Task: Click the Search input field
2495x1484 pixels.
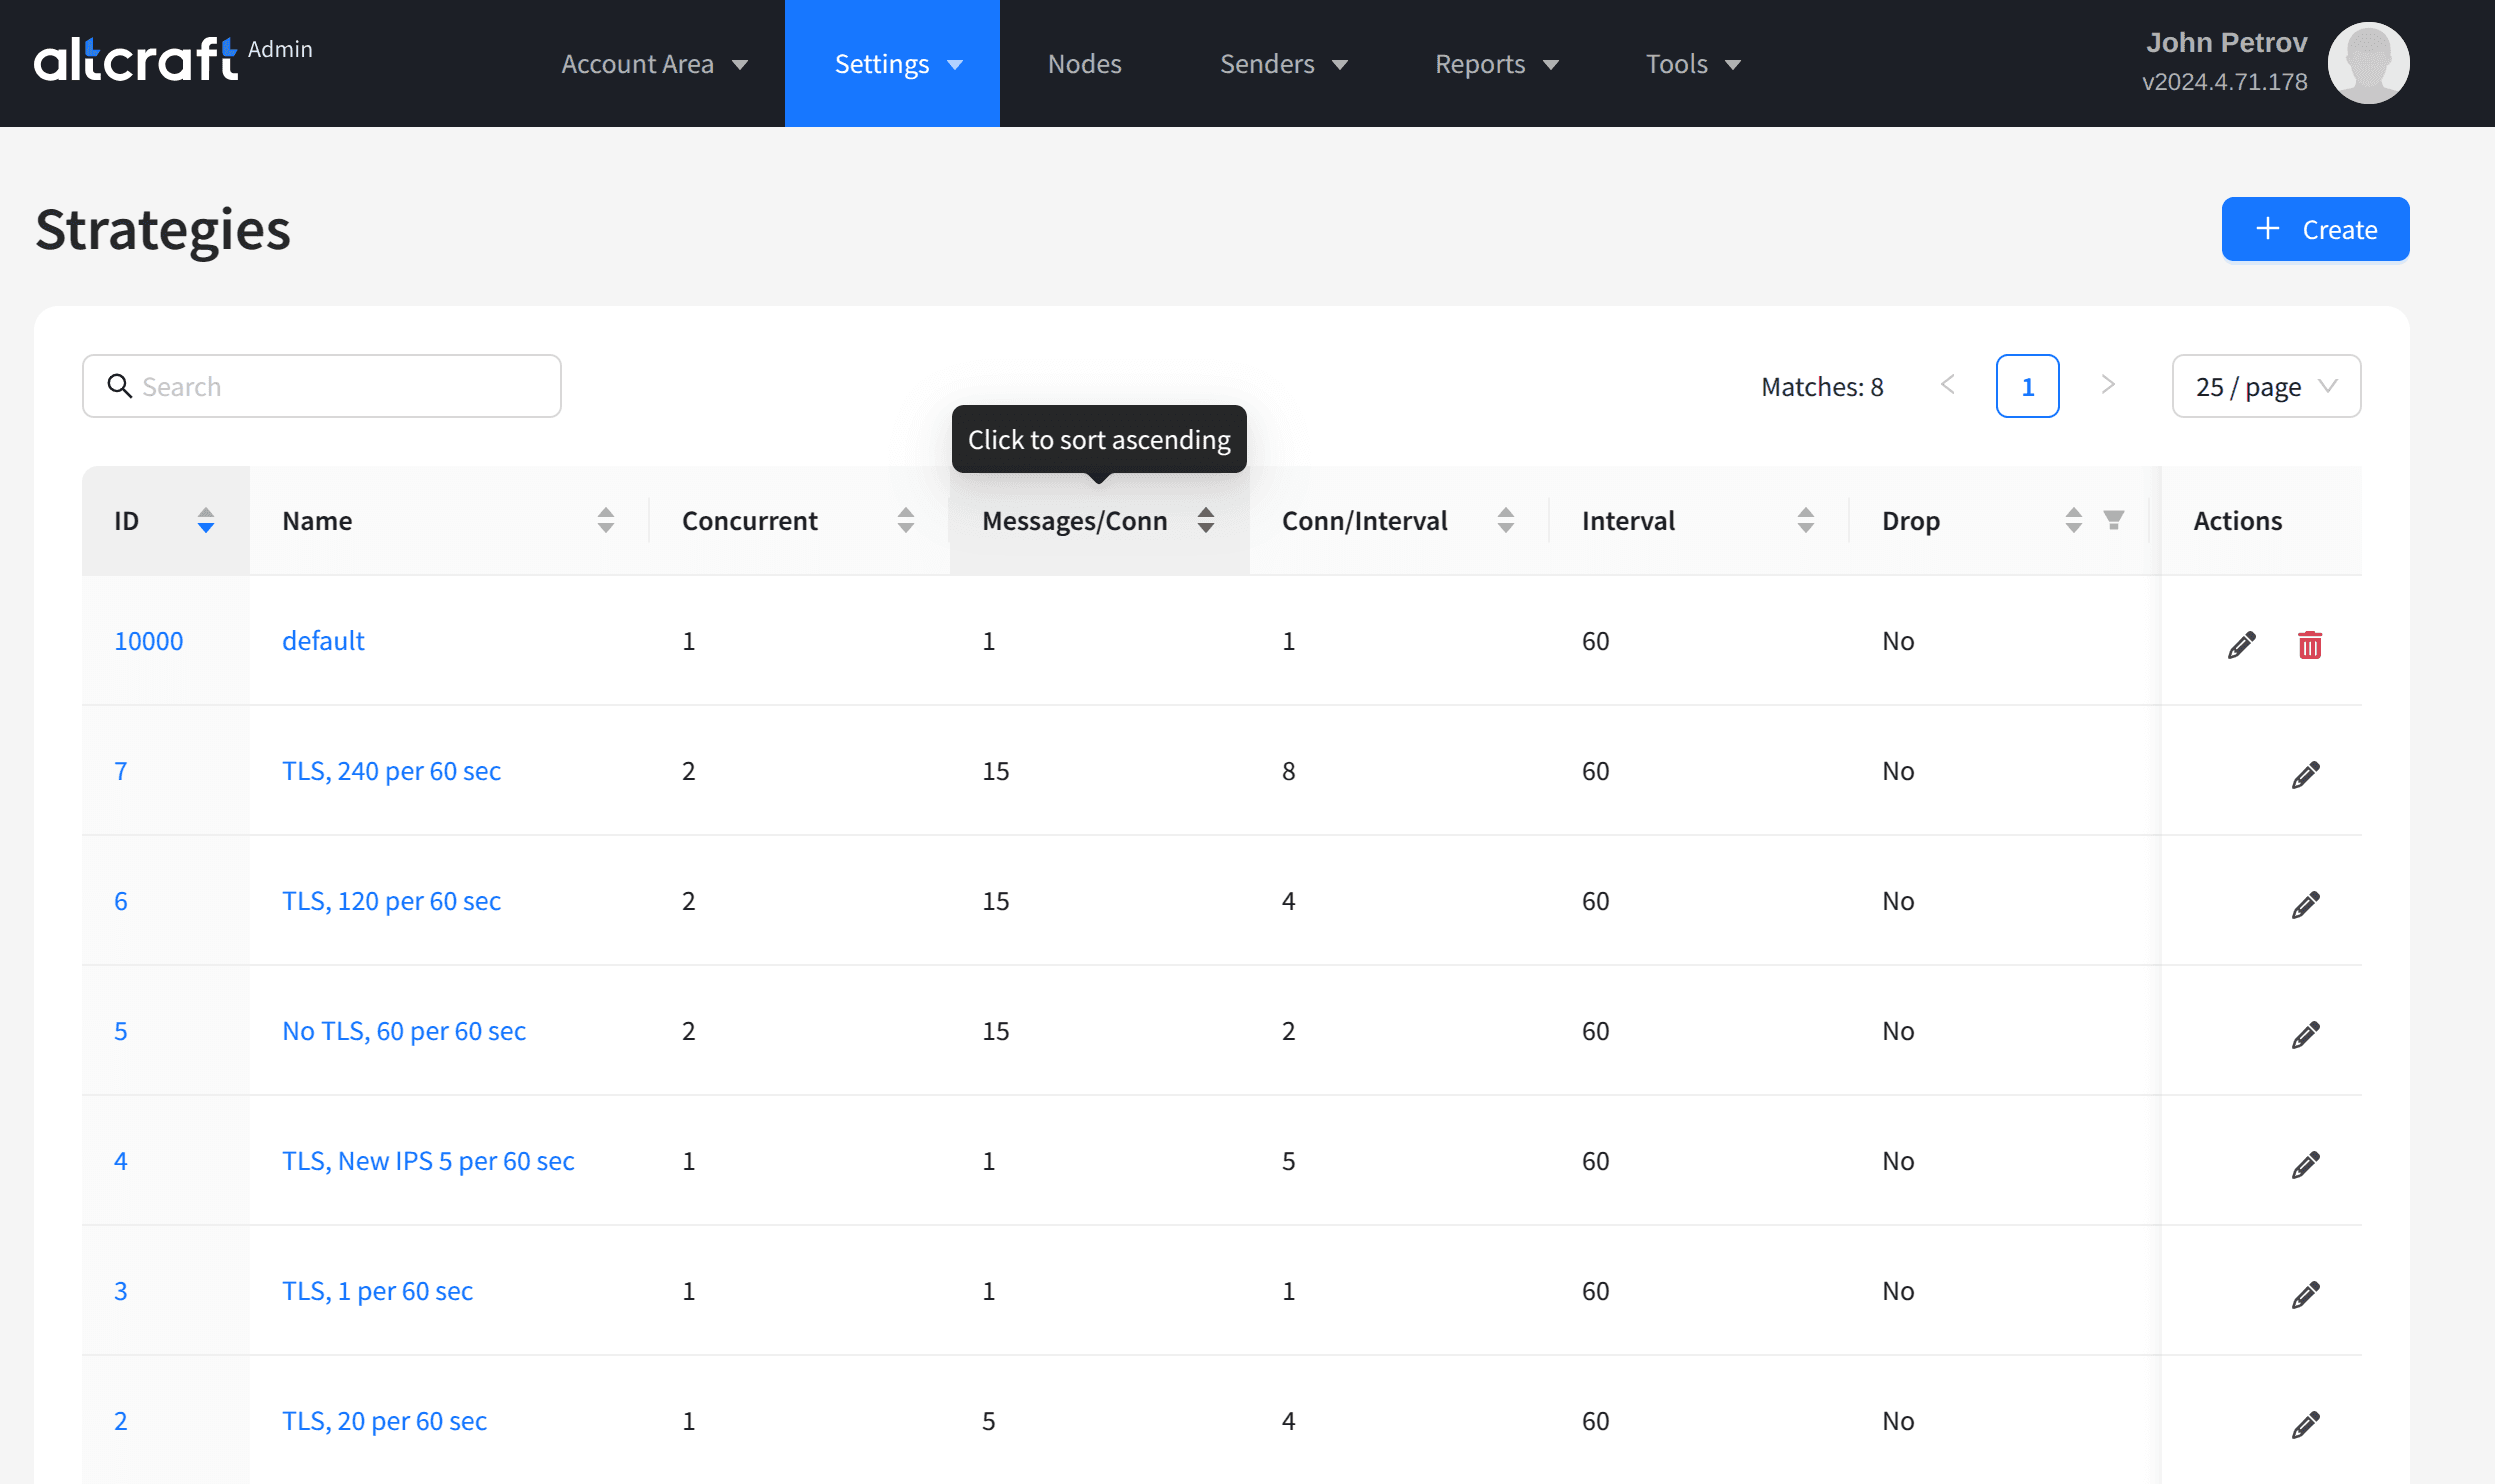Action: (321, 385)
